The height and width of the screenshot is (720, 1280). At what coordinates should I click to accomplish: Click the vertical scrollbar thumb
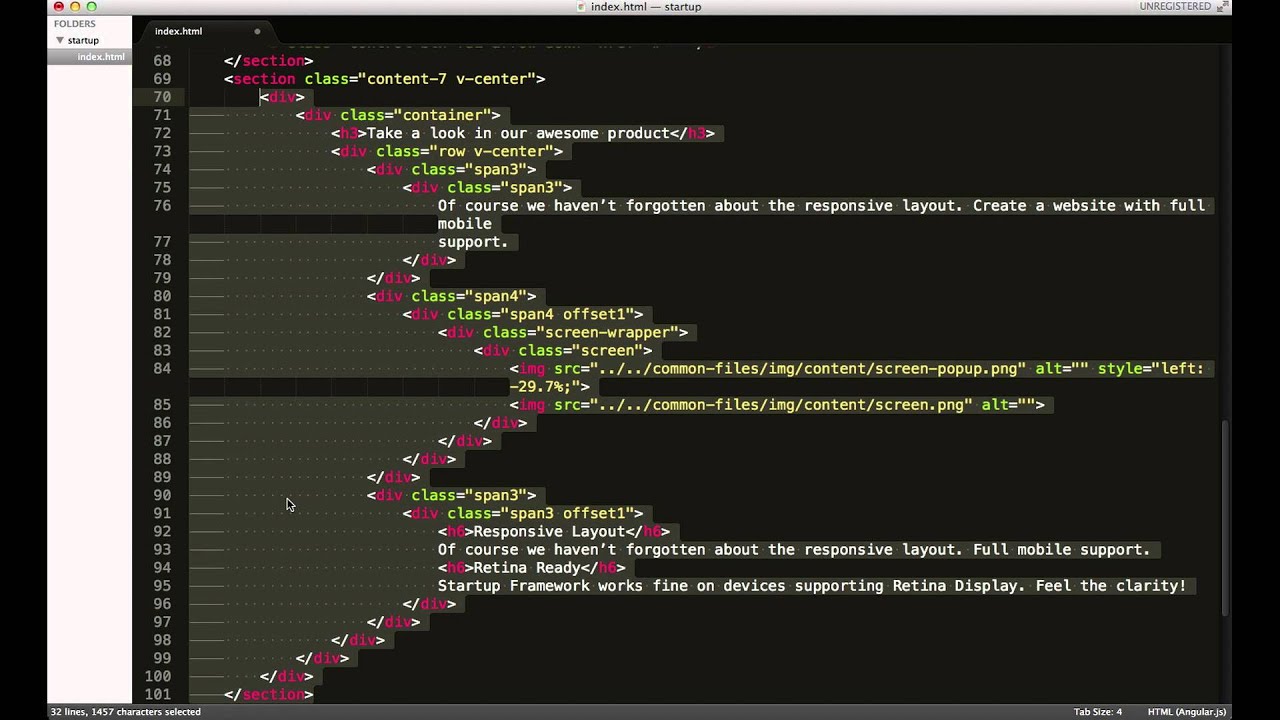click(x=1225, y=520)
